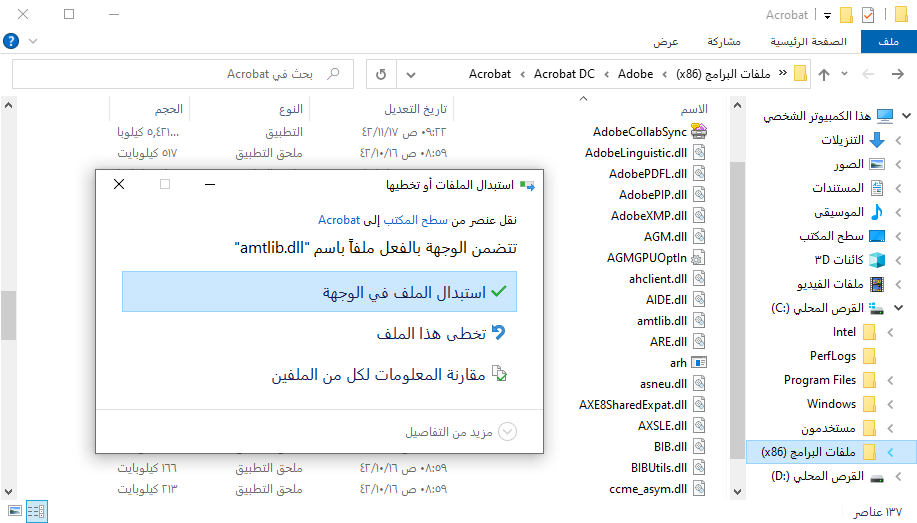Click ملفات البرامج (x86) in address path

tap(723, 74)
